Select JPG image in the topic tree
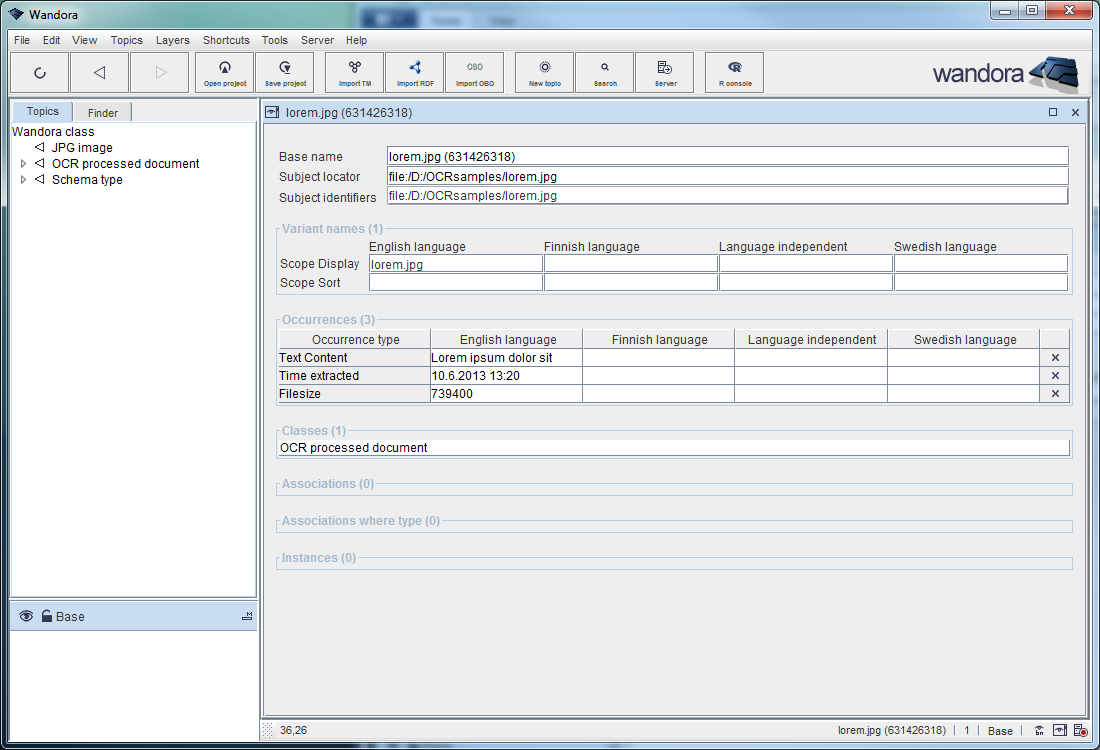The width and height of the screenshot is (1100, 750). click(x=82, y=148)
